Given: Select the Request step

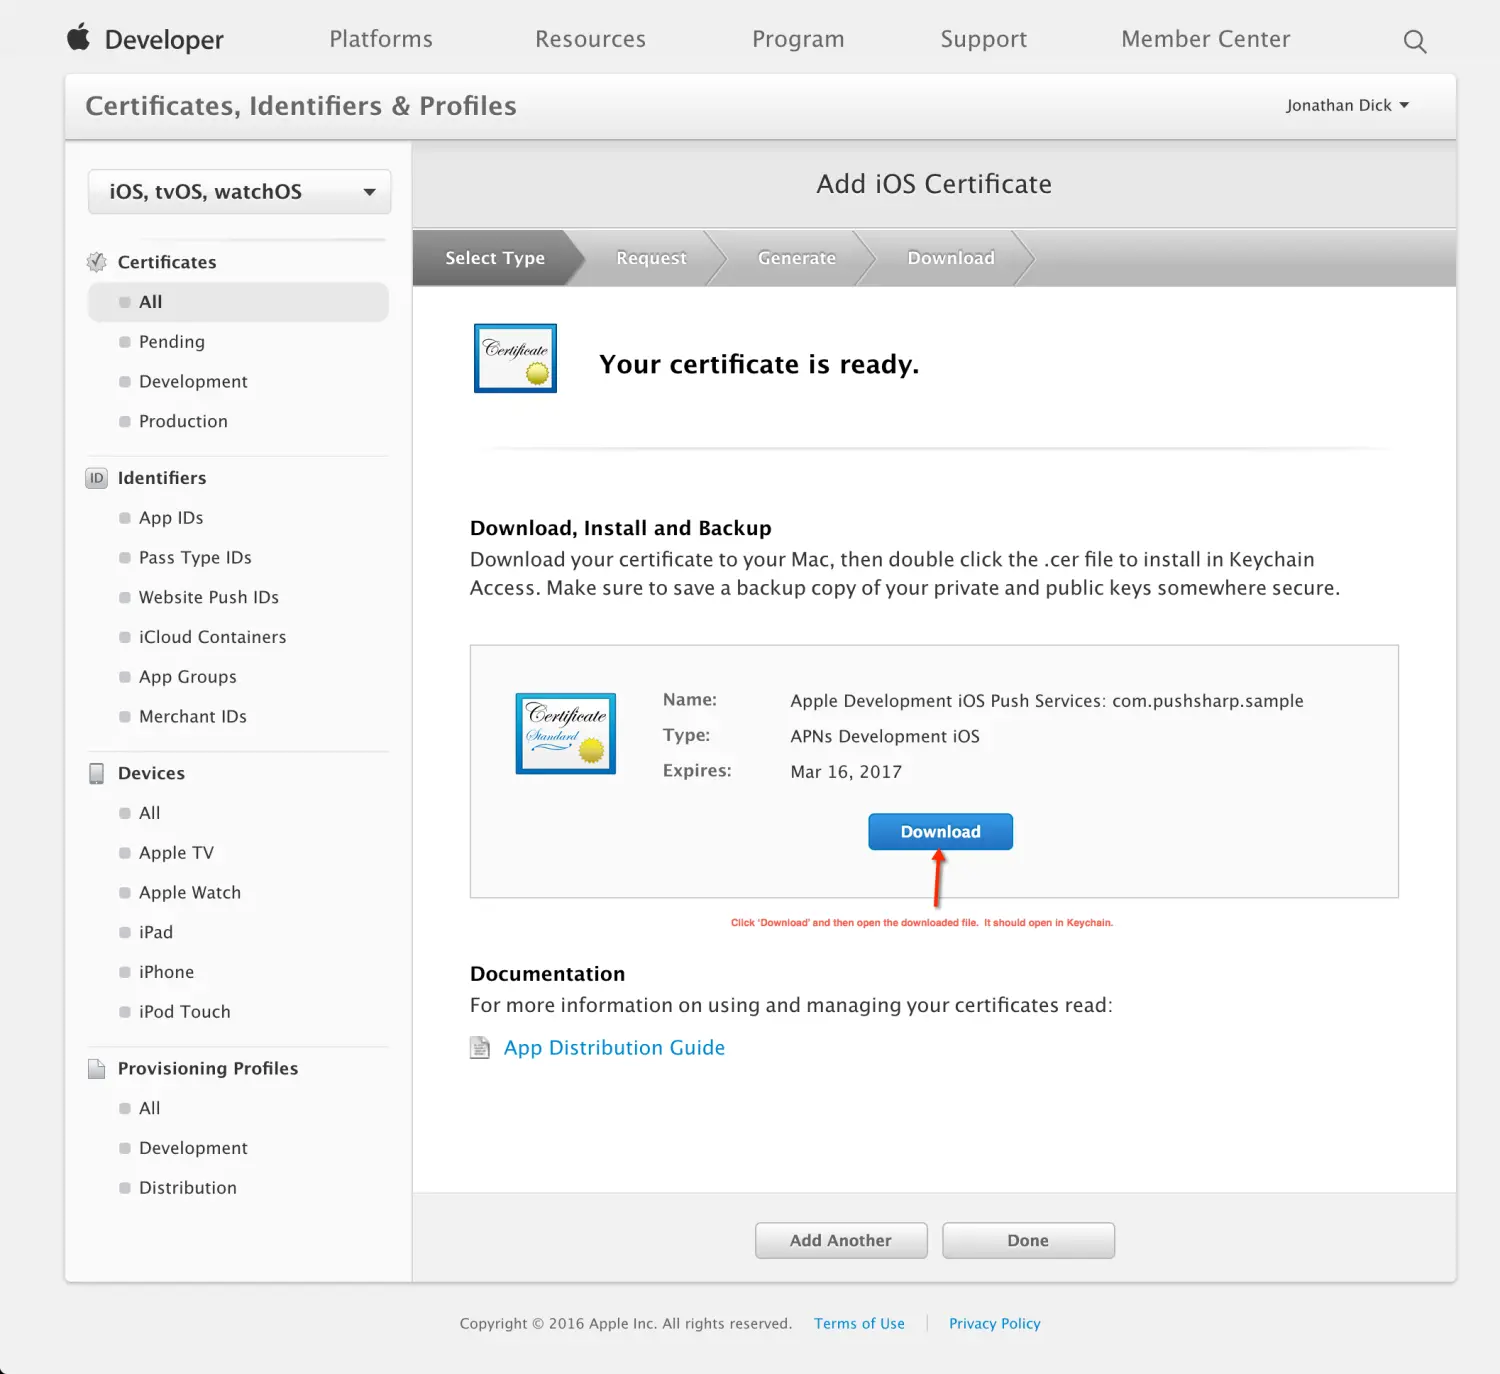Looking at the screenshot, I should pyautogui.click(x=651, y=258).
